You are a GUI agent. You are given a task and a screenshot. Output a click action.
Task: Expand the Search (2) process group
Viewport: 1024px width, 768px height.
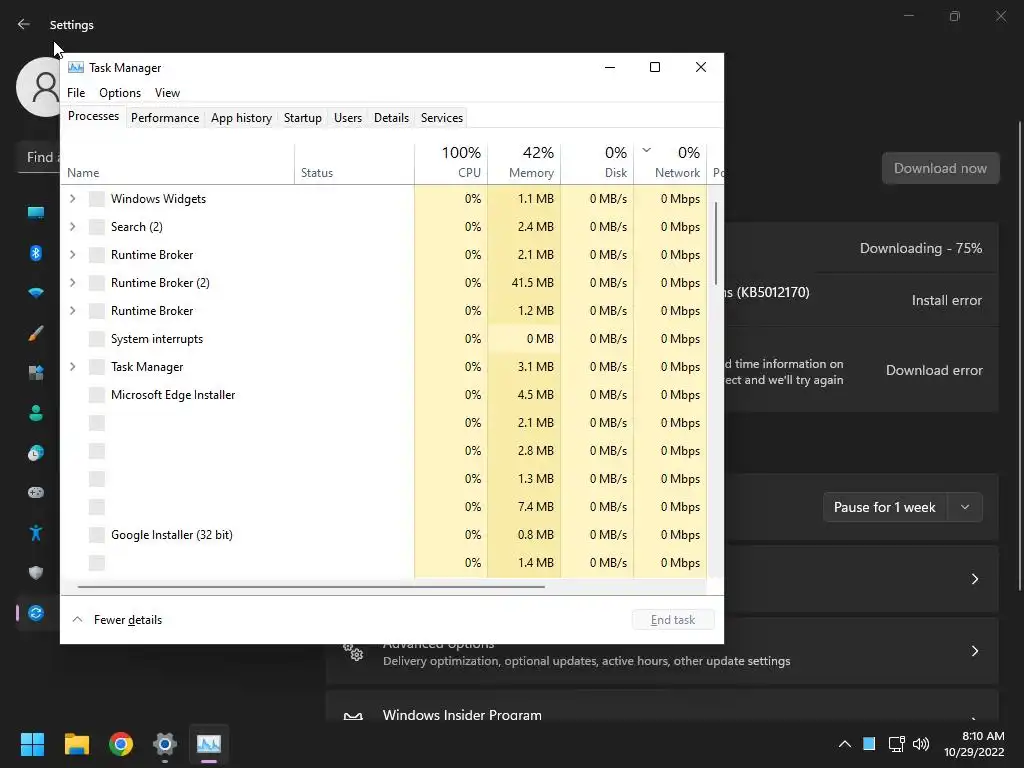pyautogui.click(x=72, y=227)
